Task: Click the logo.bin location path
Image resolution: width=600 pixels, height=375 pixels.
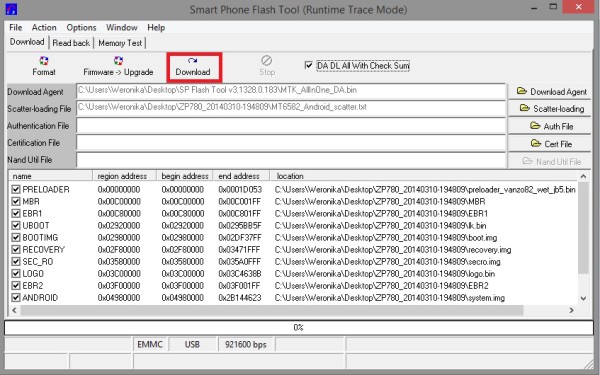Action: pyautogui.click(x=385, y=274)
